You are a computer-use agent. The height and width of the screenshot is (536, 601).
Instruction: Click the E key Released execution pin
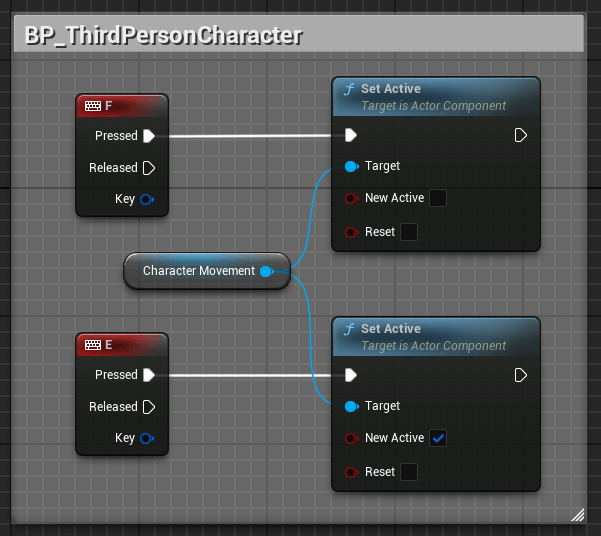149,407
